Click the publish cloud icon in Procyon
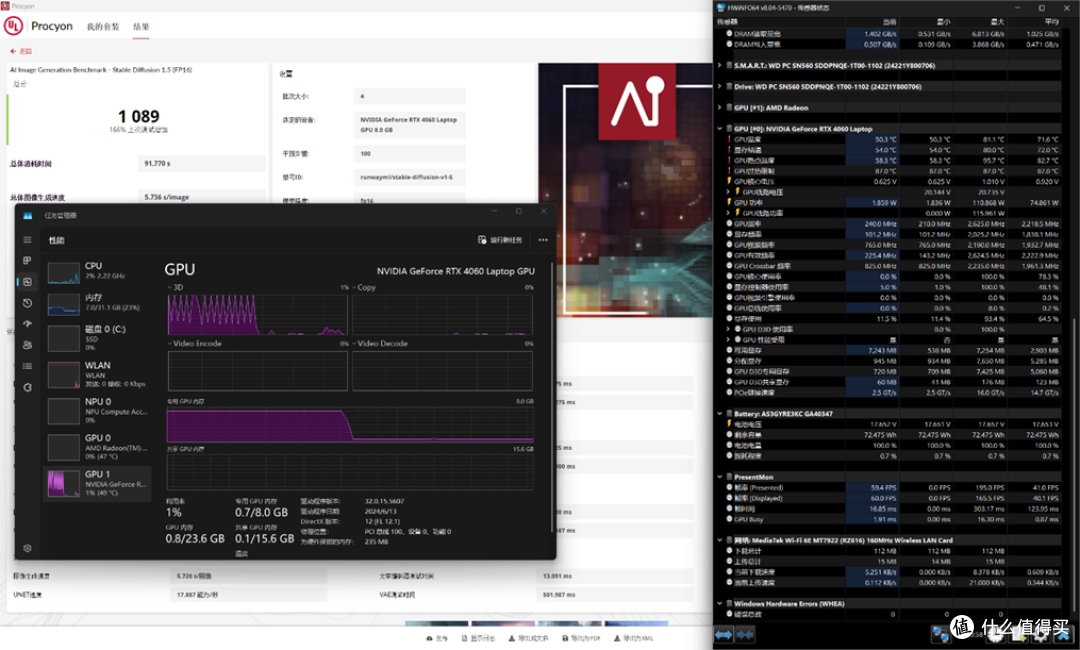 pyautogui.click(x=430, y=638)
